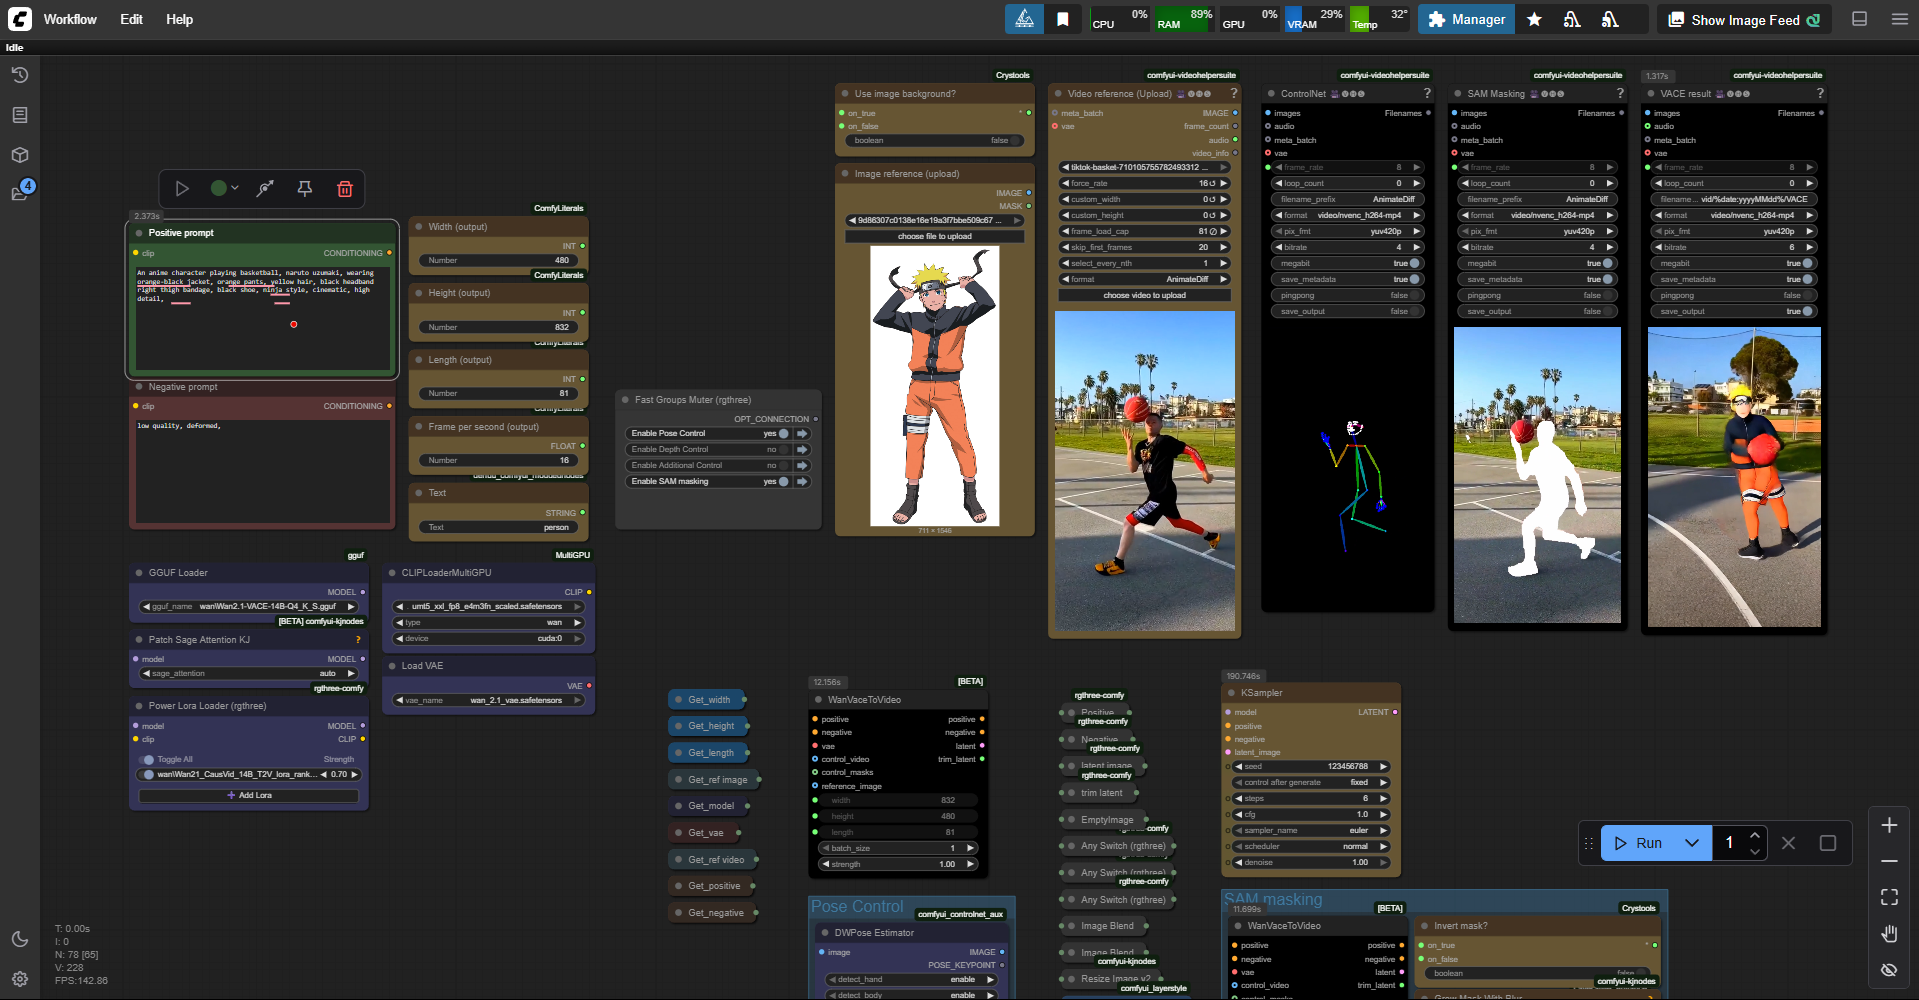Toggle dark theme moon icon

pyautogui.click(x=19, y=939)
